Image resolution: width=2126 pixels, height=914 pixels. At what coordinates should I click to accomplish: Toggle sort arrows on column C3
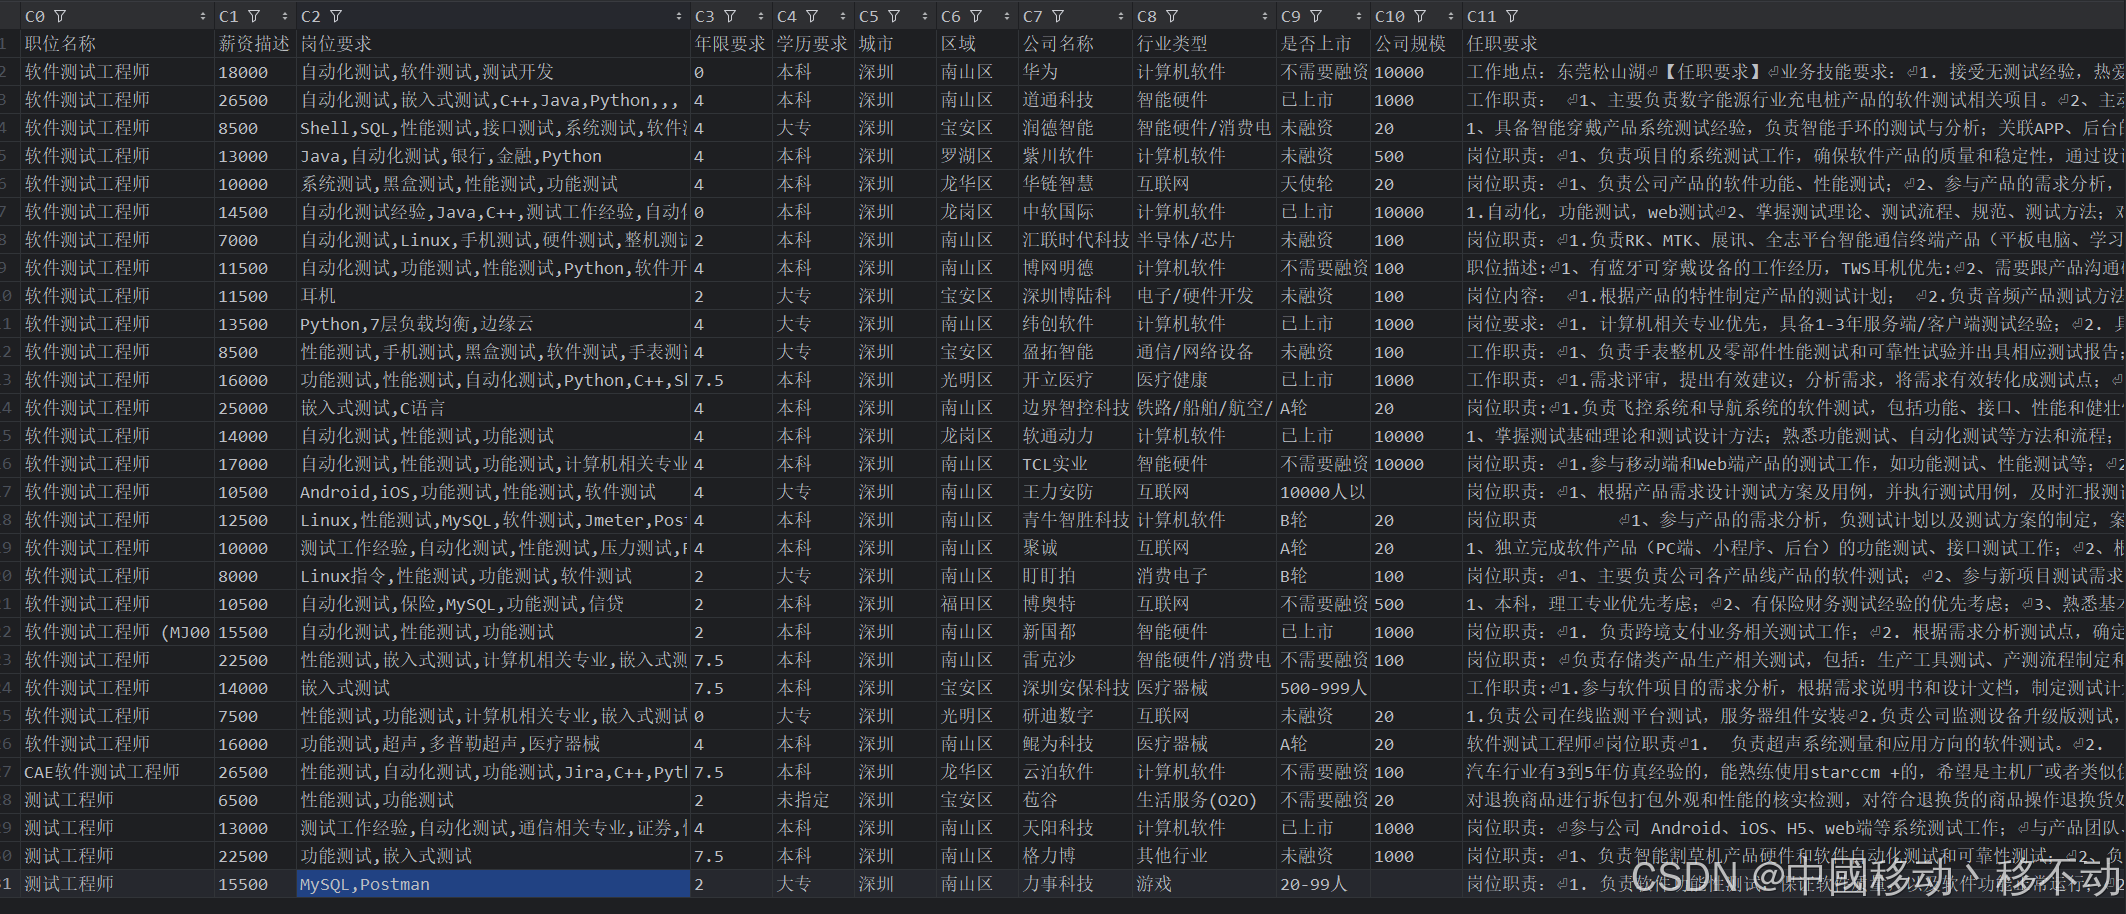(x=761, y=16)
